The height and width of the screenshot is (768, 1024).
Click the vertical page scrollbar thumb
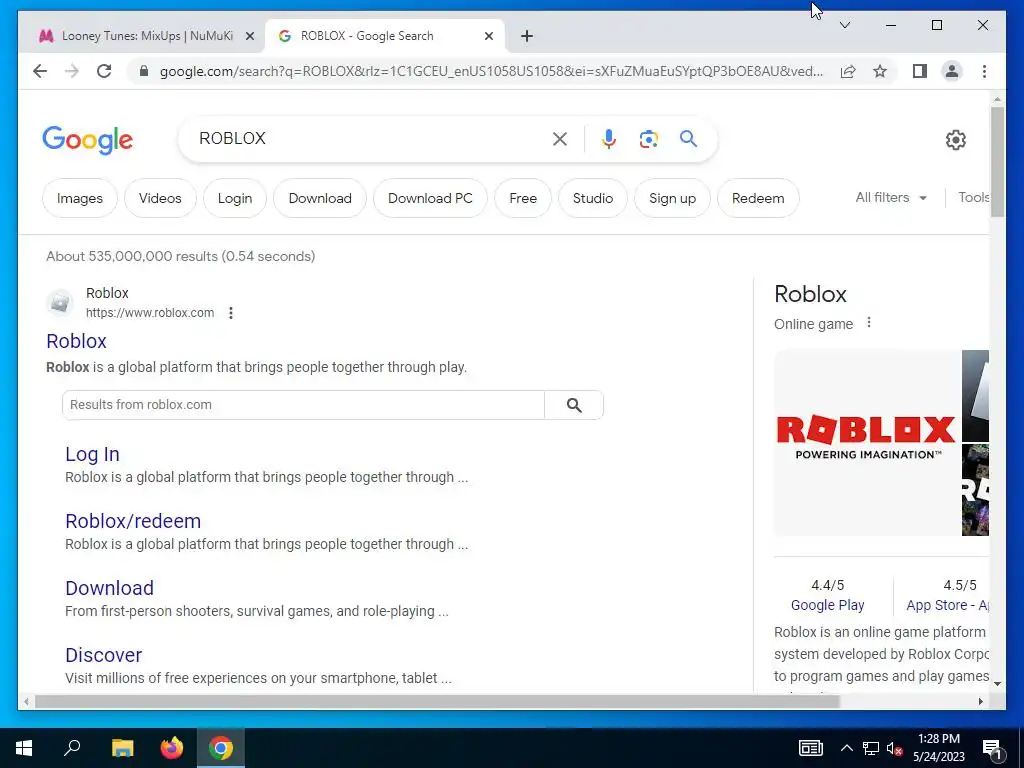pyautogui.click(x=997, y=161)
